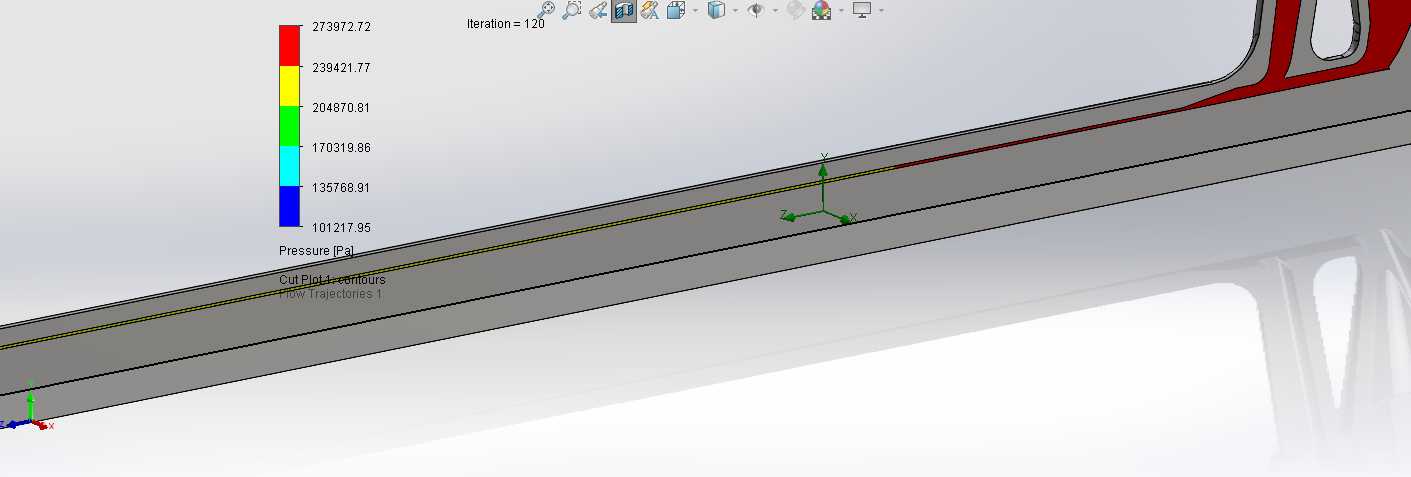Click the Apply Scene icon
Viewport: 1411px width, 477px height.
[x=822, y=10]
